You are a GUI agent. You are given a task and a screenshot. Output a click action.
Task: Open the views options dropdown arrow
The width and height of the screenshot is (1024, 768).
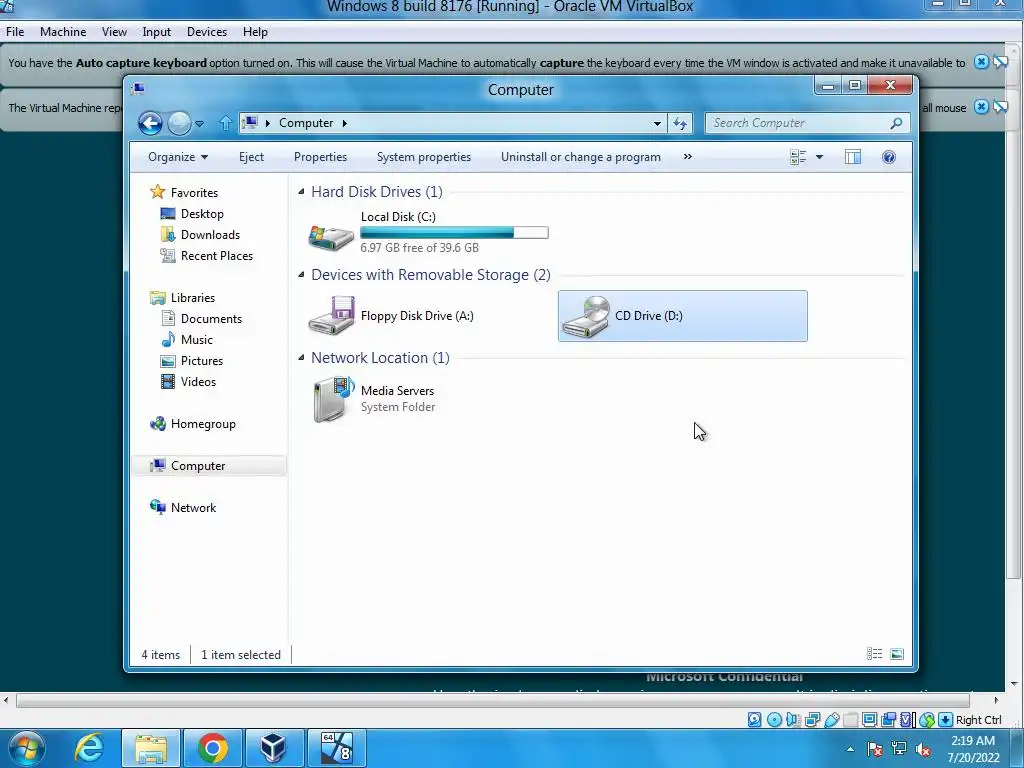(x=819, y=157)
